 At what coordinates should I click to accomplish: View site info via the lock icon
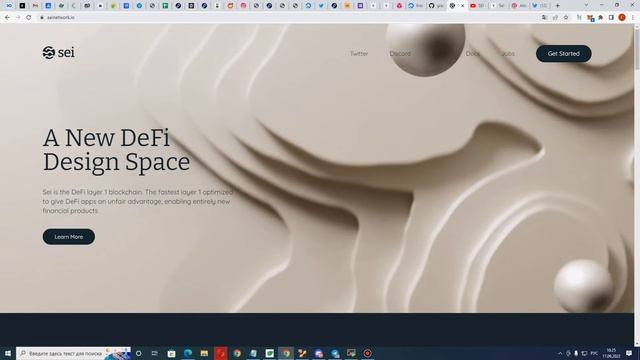42,18
